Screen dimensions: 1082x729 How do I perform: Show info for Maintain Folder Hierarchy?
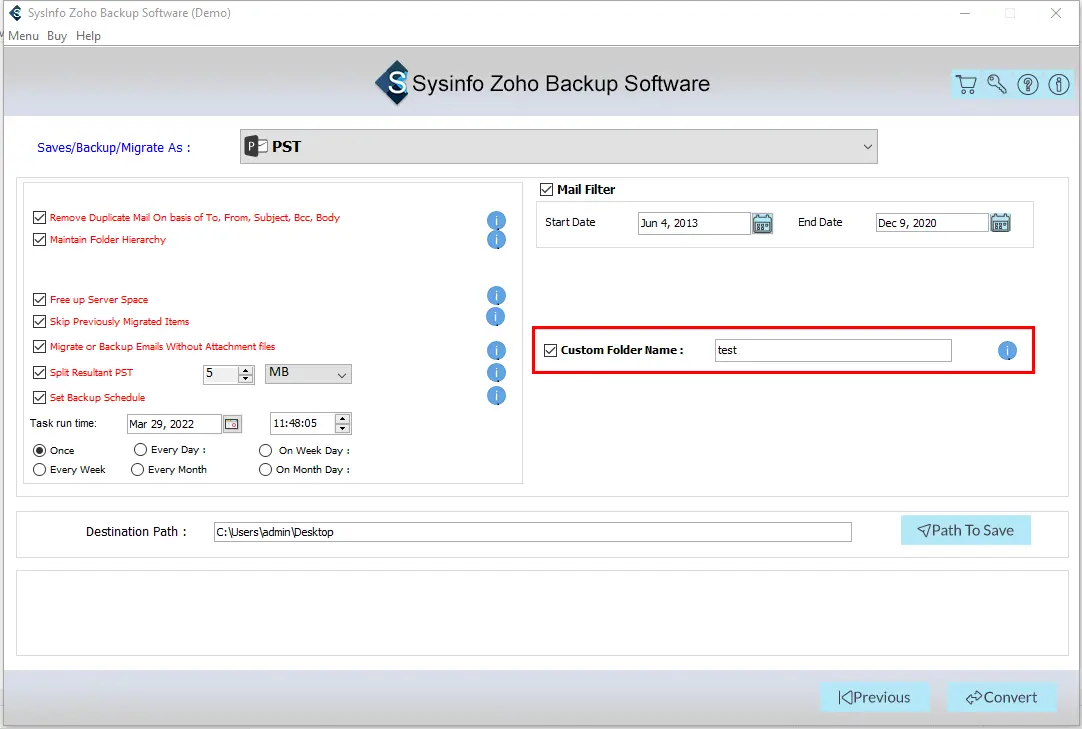pos(496,240)
